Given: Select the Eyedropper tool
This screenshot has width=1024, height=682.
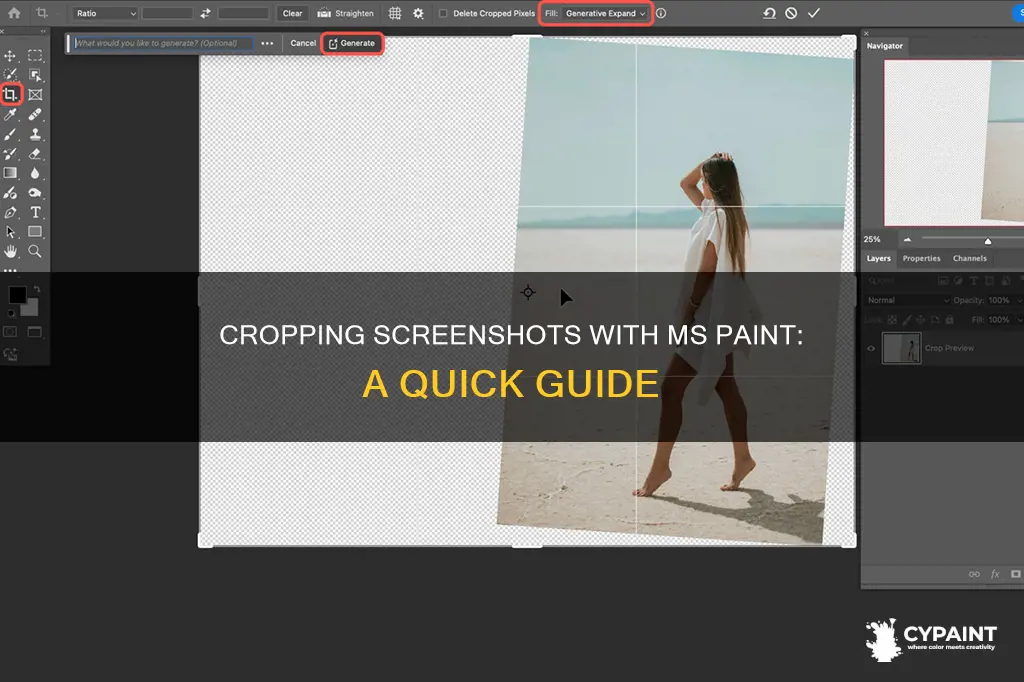Looking at the screenshot, I should [x=10, y=115].
